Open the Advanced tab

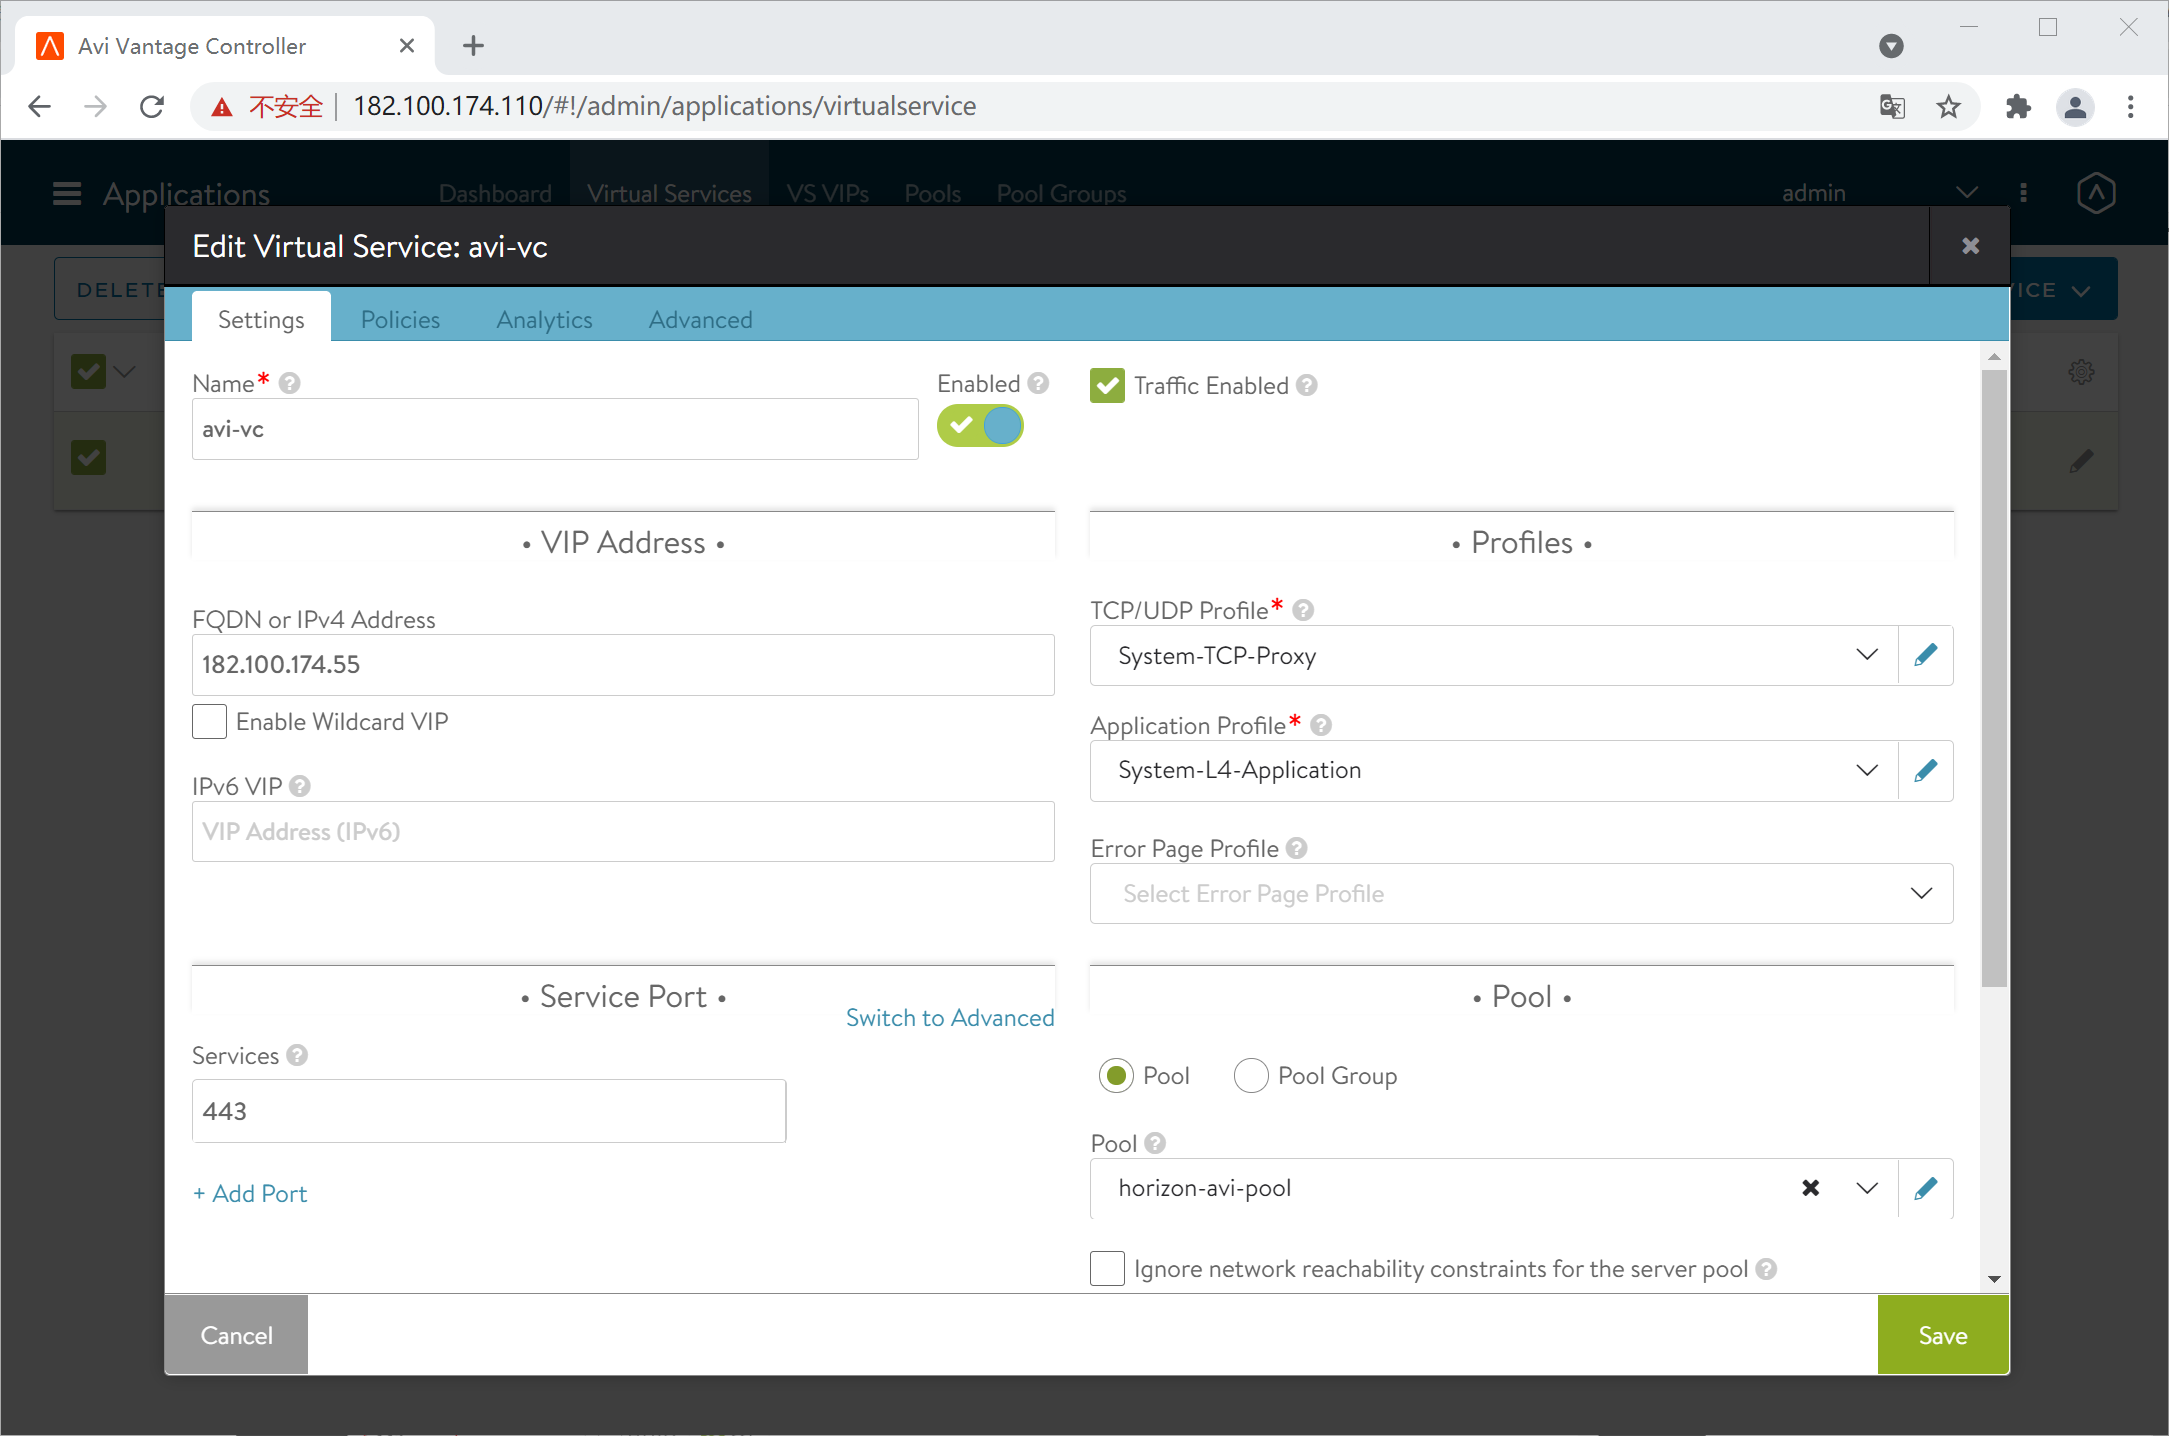coord(700,320)
